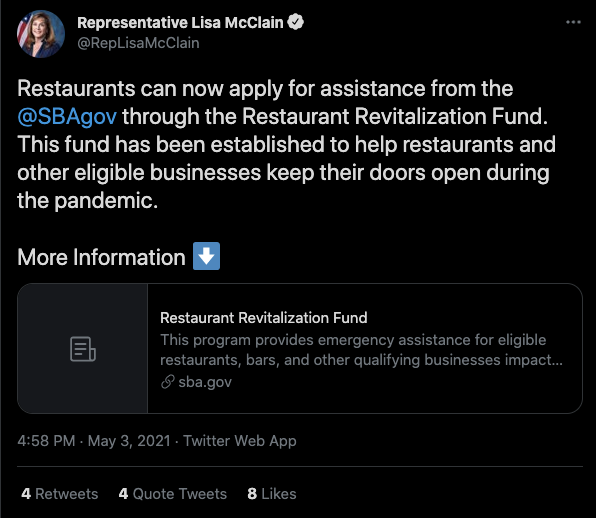
Task: Click the document icon in link card
Action: click(82, 349)
